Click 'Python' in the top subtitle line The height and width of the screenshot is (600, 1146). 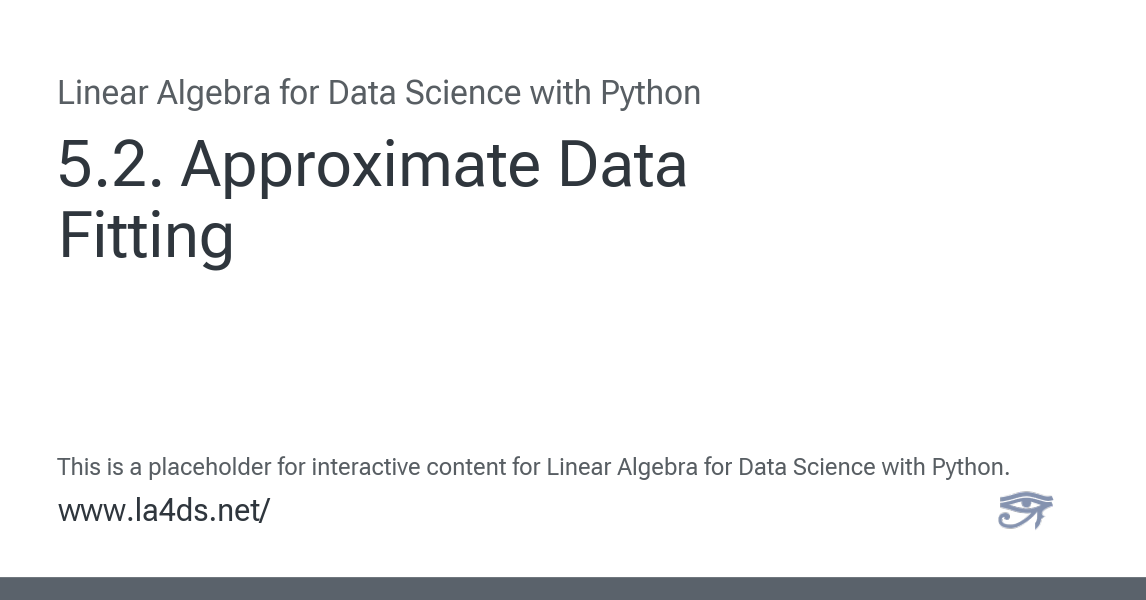[x=650, y=93]
